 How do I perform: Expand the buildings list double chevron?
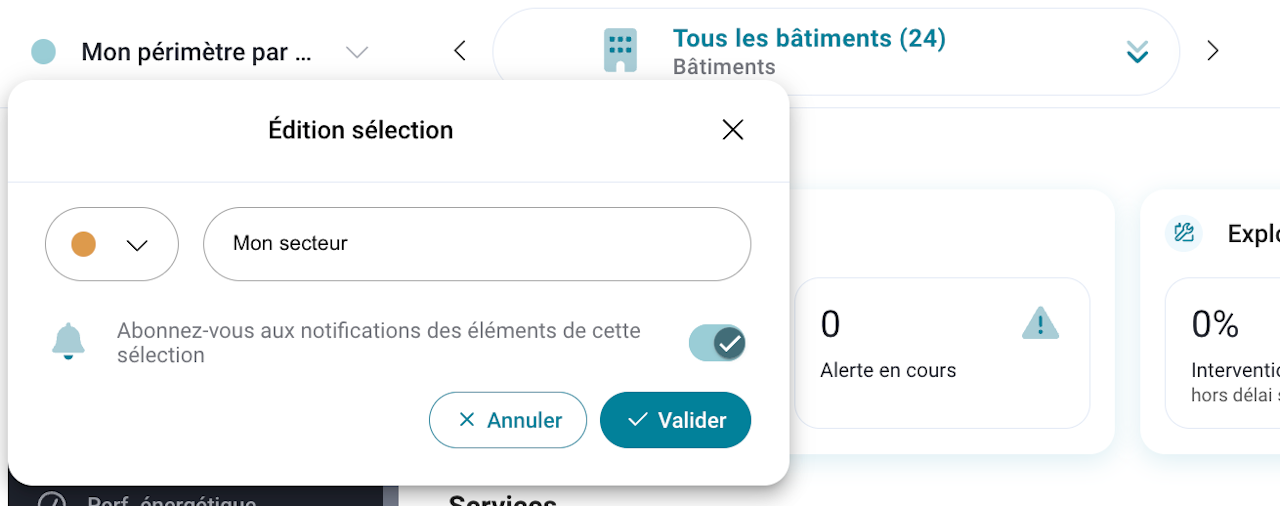1137,52
